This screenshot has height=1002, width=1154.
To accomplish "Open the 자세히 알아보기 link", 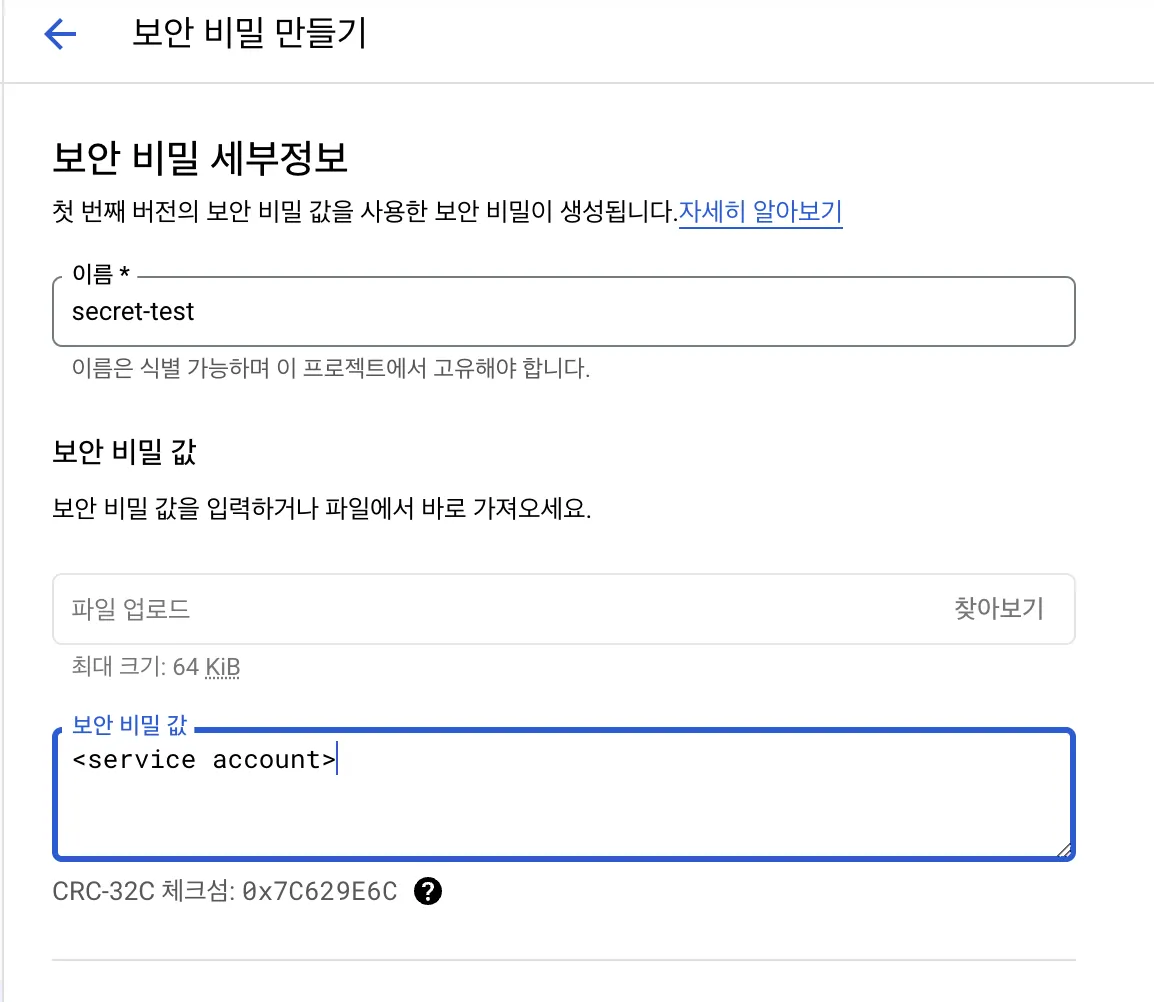I will coord(760,212).
